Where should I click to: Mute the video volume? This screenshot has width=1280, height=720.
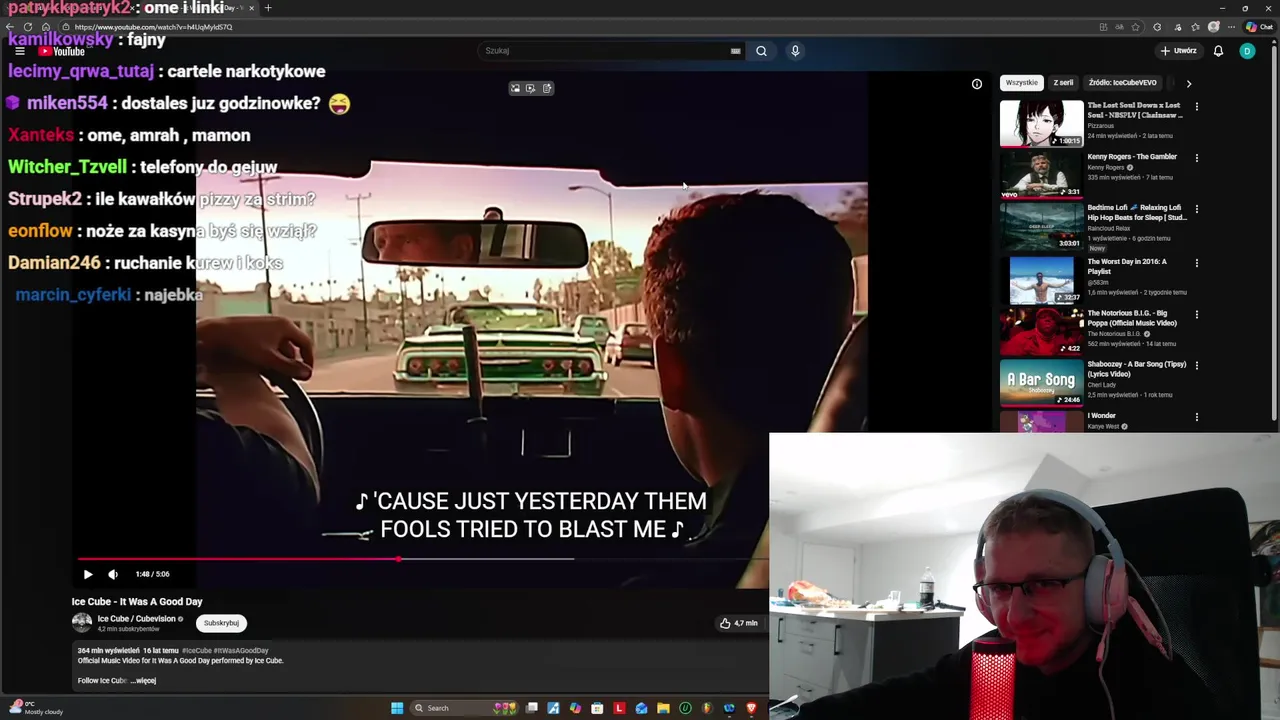click(x=113, y=574)
